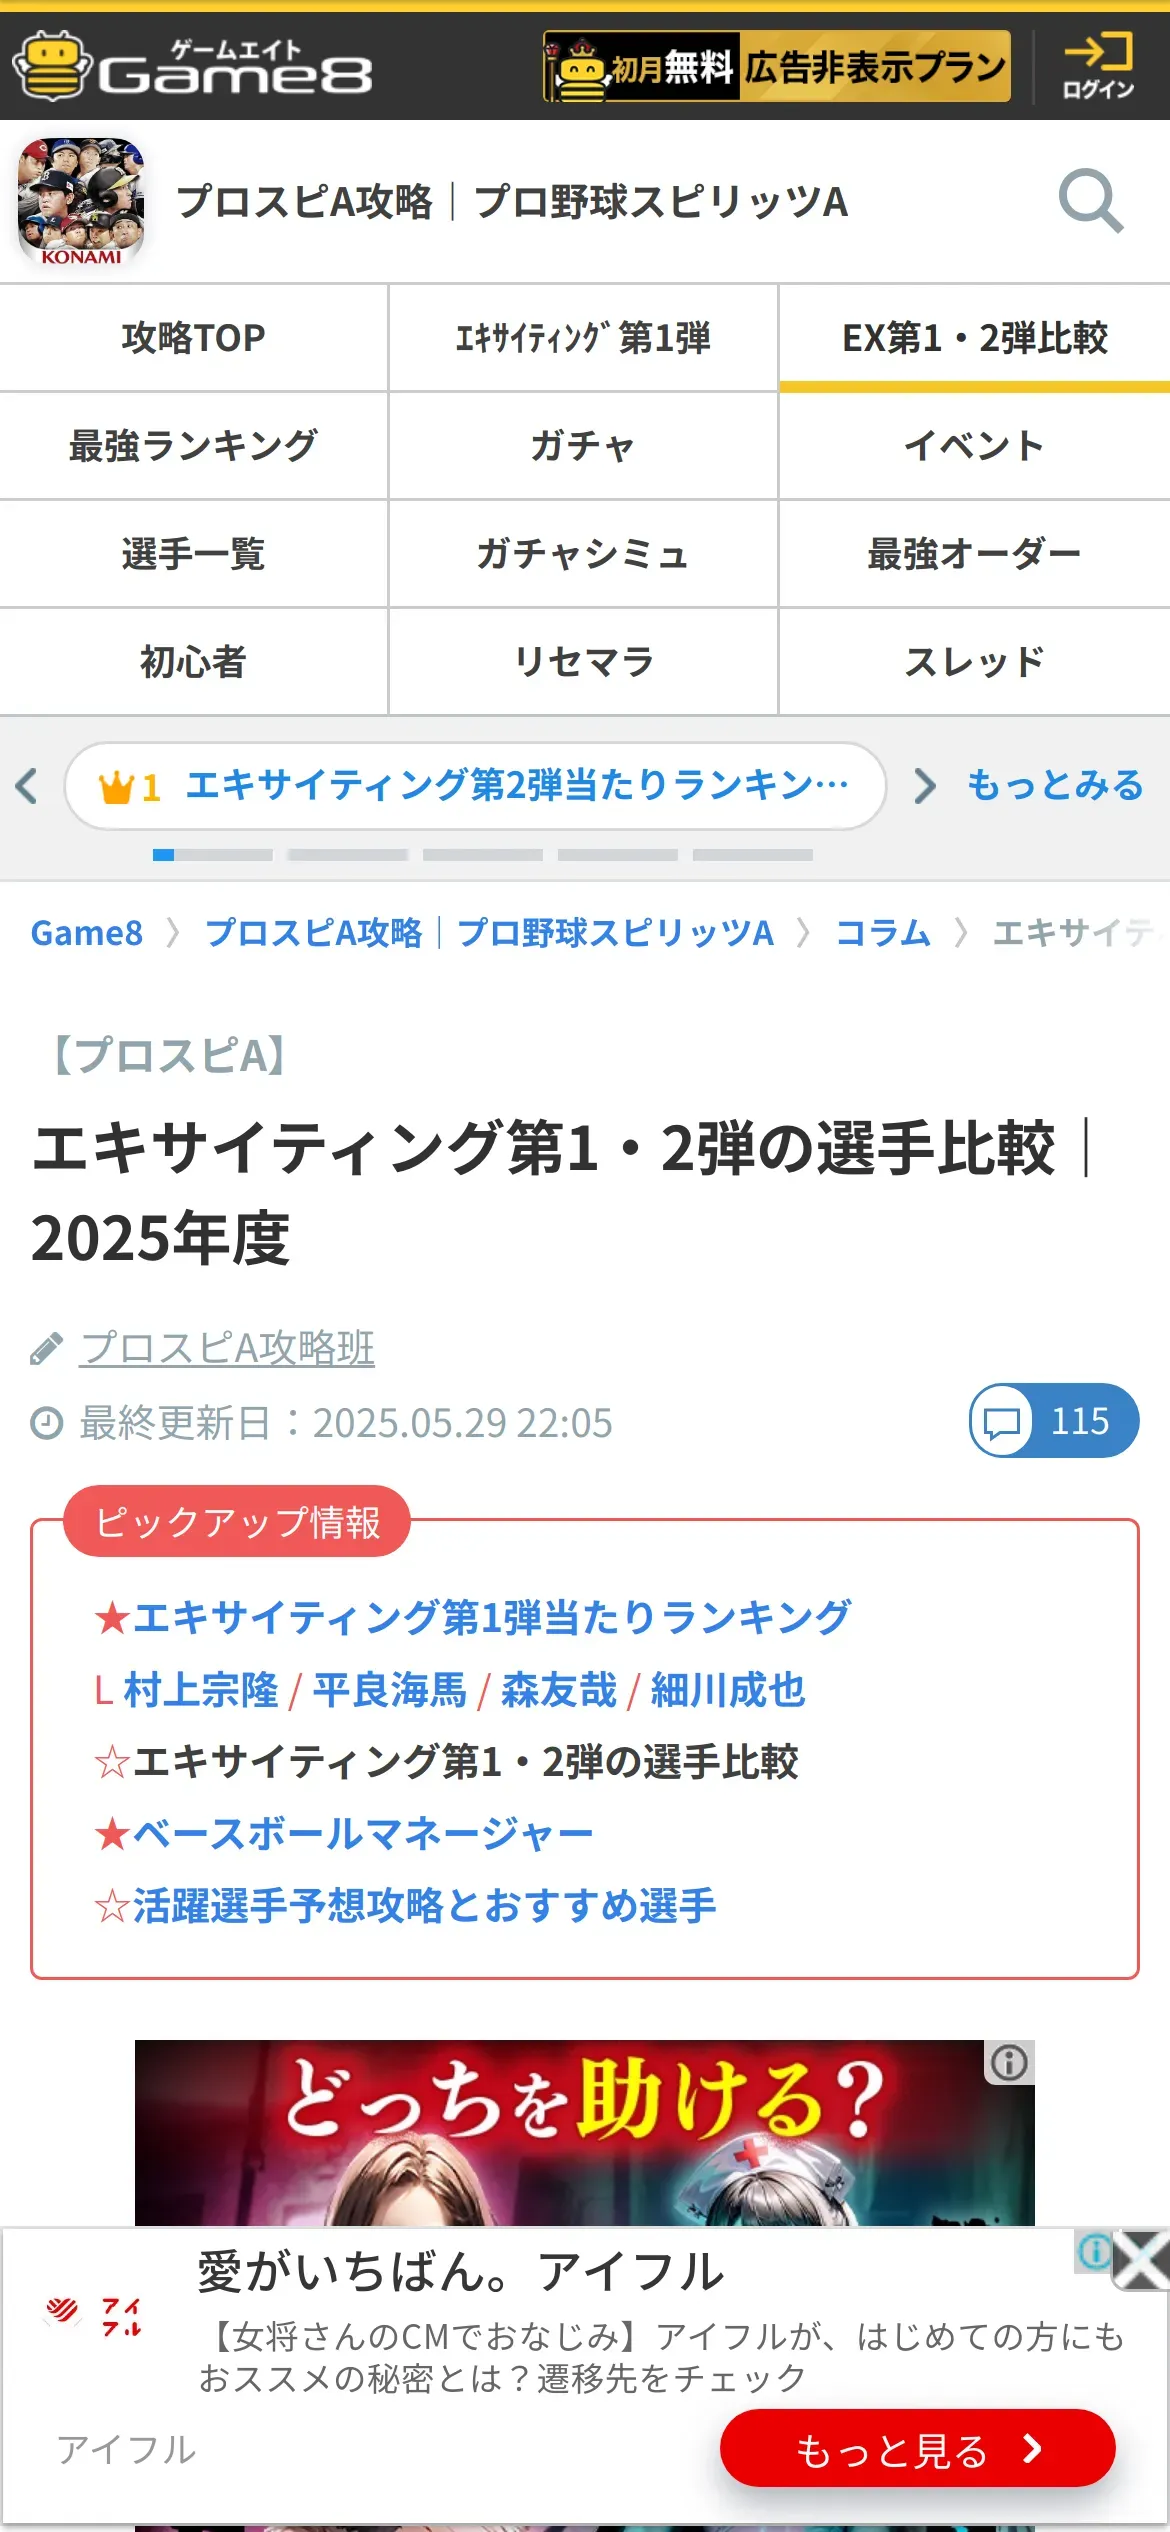Click the ad info icon on banner
The width and height of the screenshot is (1170, 2532).
[x=1009, y=2062]
